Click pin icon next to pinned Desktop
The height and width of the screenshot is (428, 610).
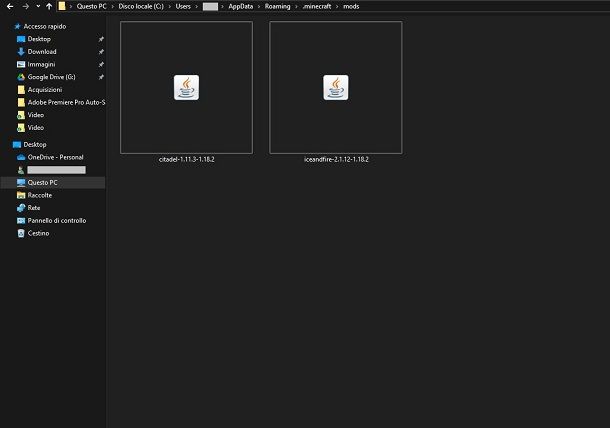(101, 39)
